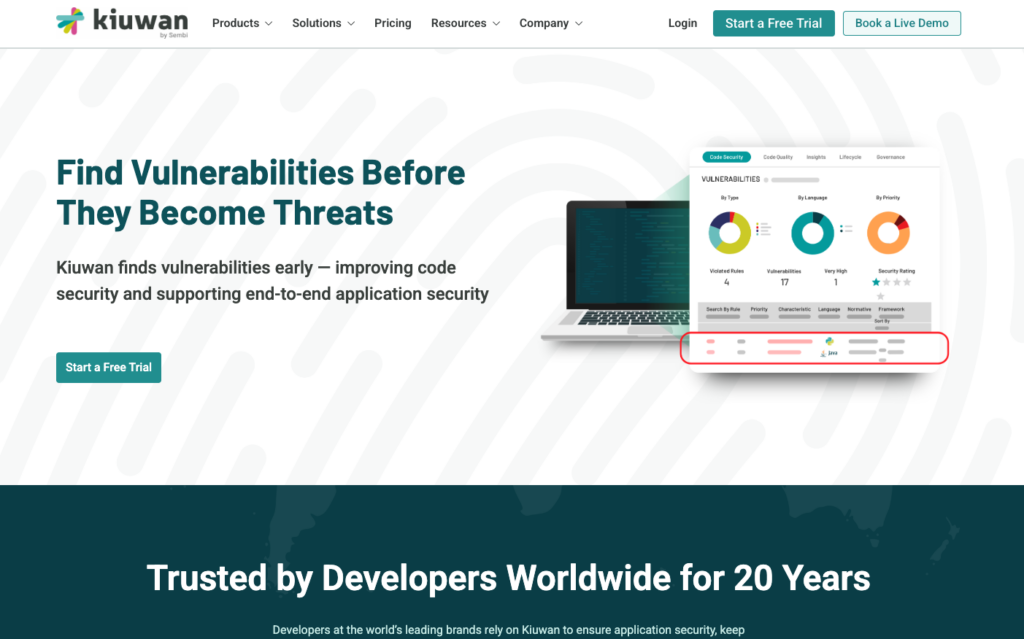
Task: Open the Company menu label
Action: click(544, 23)
